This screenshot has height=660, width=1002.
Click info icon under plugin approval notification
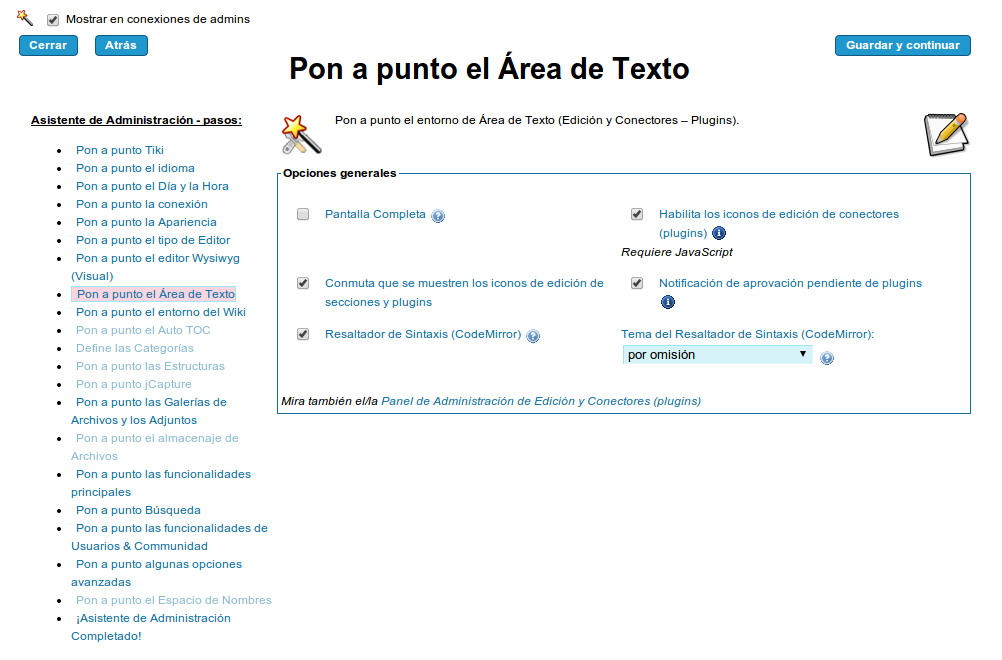coord(668,302)
